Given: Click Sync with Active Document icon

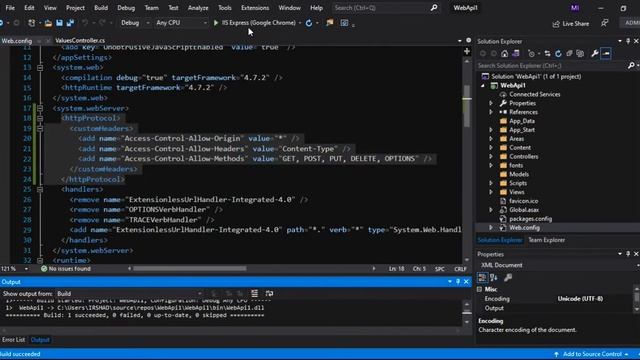Looking at the screenshot, I should click(547, 53).
